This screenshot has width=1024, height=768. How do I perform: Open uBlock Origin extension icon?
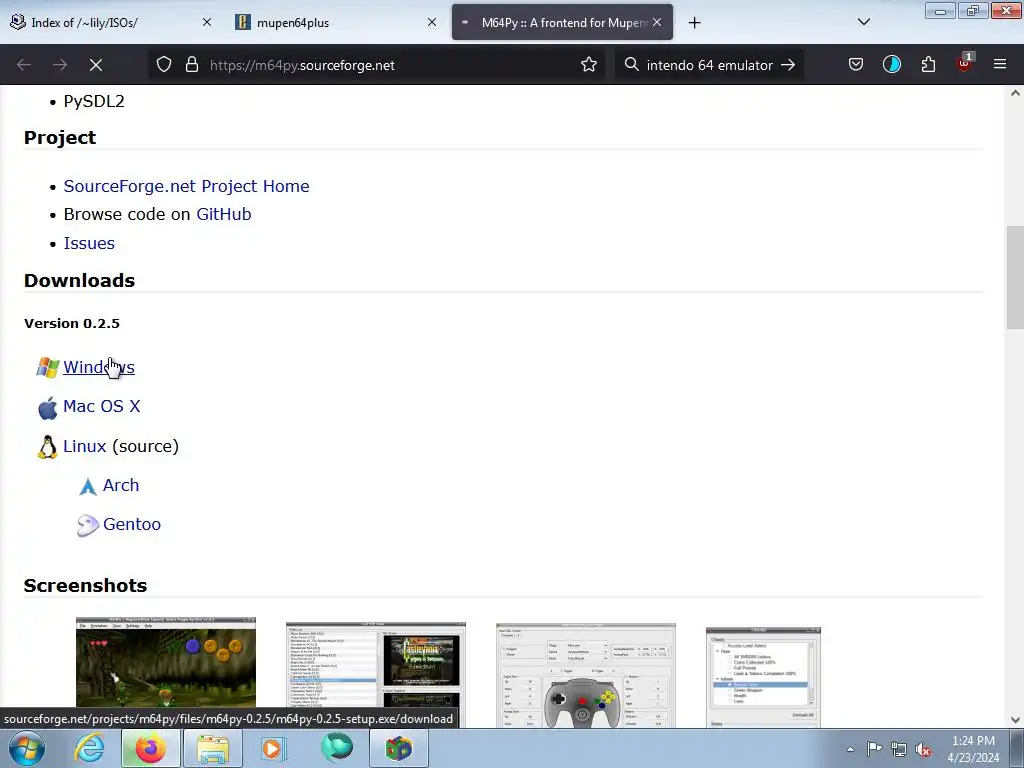click(x=965, y=63)
